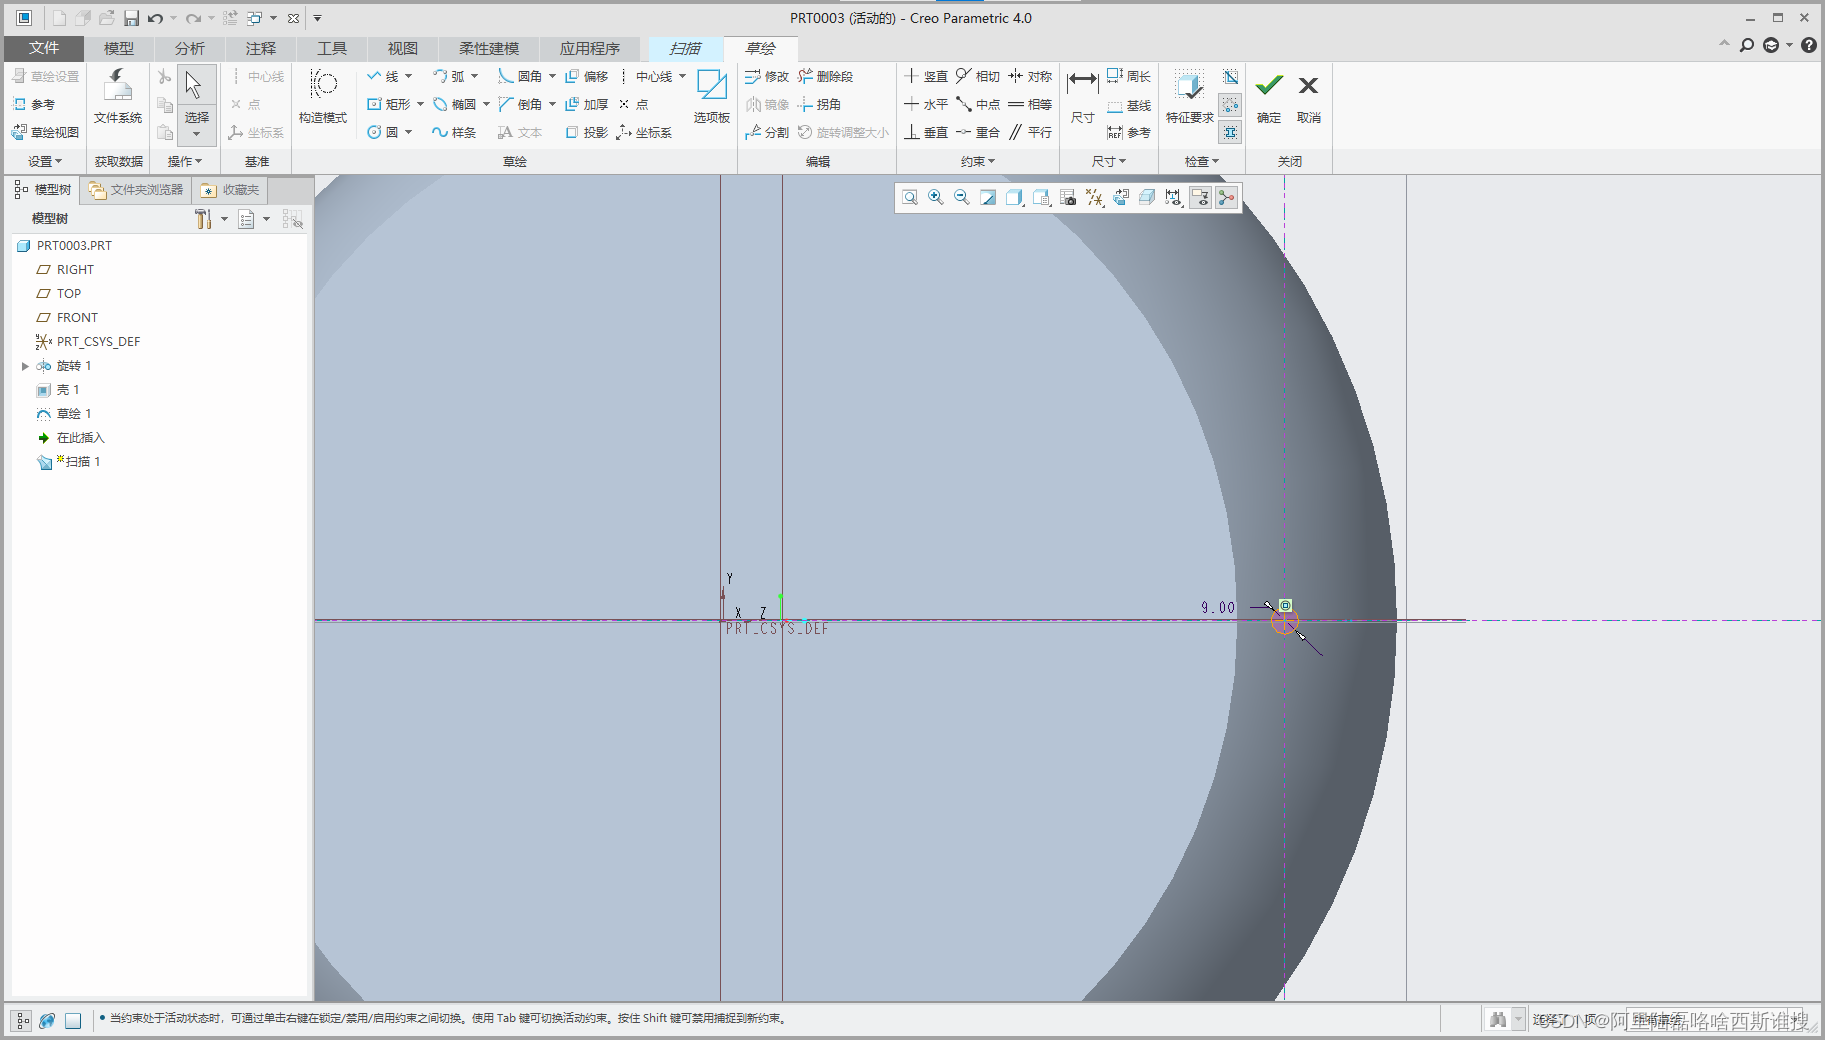The height and width of the screenshot is (1040, 1825).
Task: Click the 特征要求 (Feature Requirements) icon
Action: point(1189,96)
